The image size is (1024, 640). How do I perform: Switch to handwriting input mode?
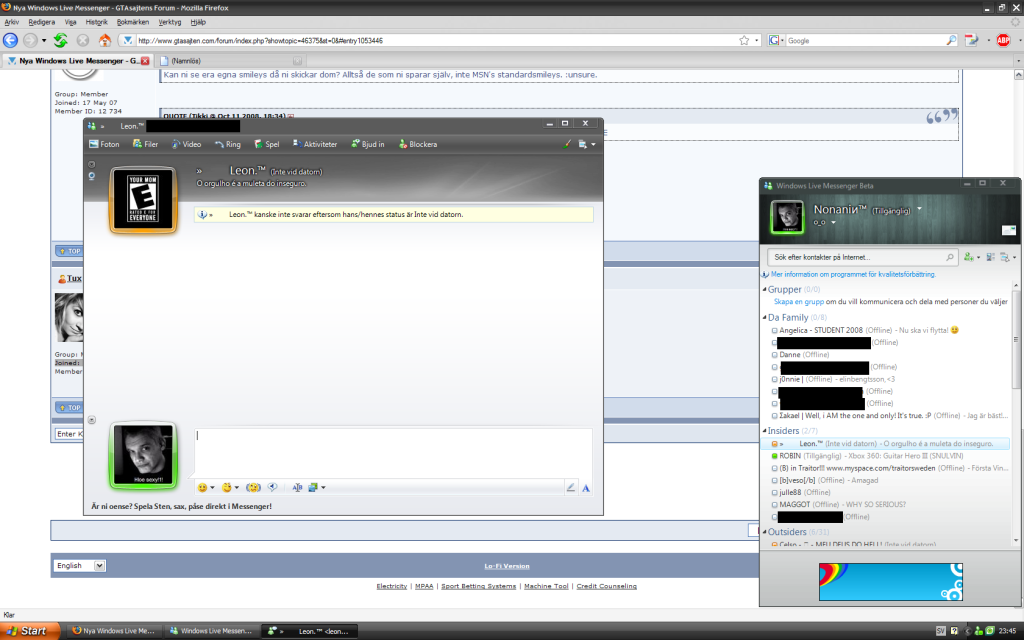570,487
